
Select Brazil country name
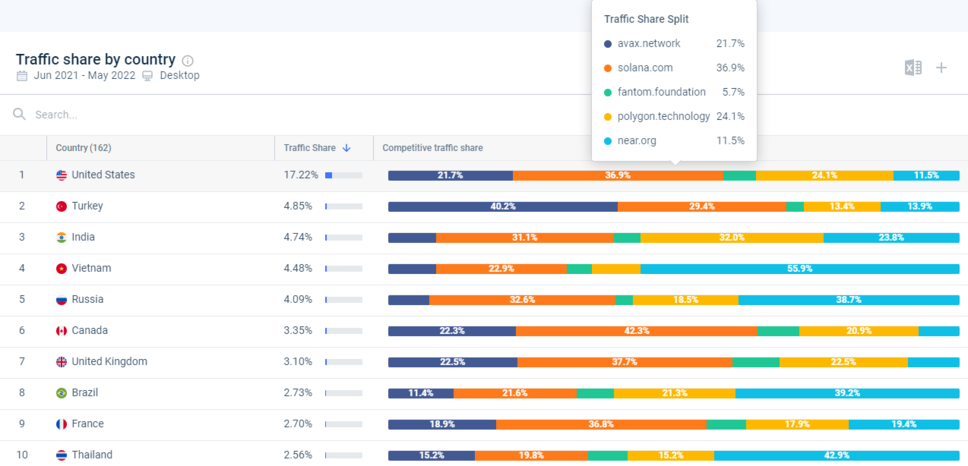[85, 393]
